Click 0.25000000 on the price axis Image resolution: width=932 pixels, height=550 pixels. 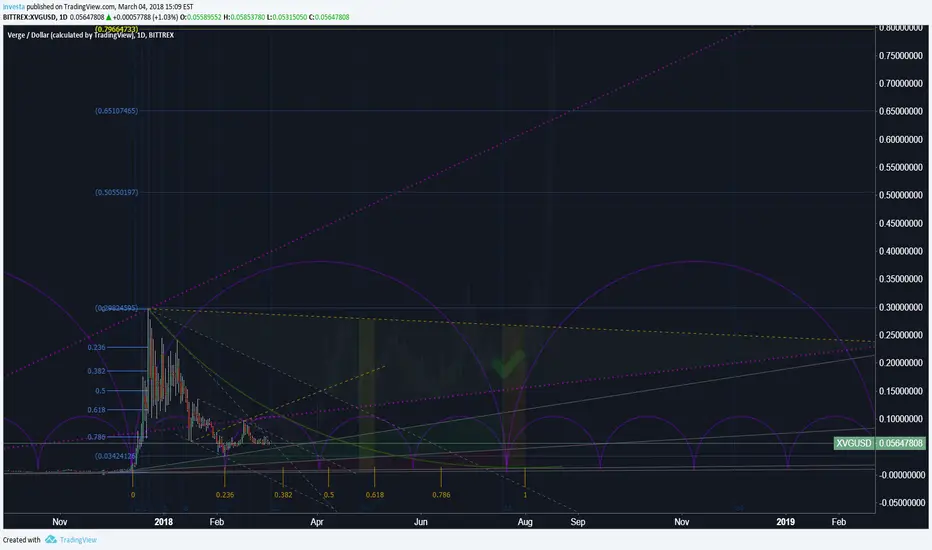click(900, 335)
